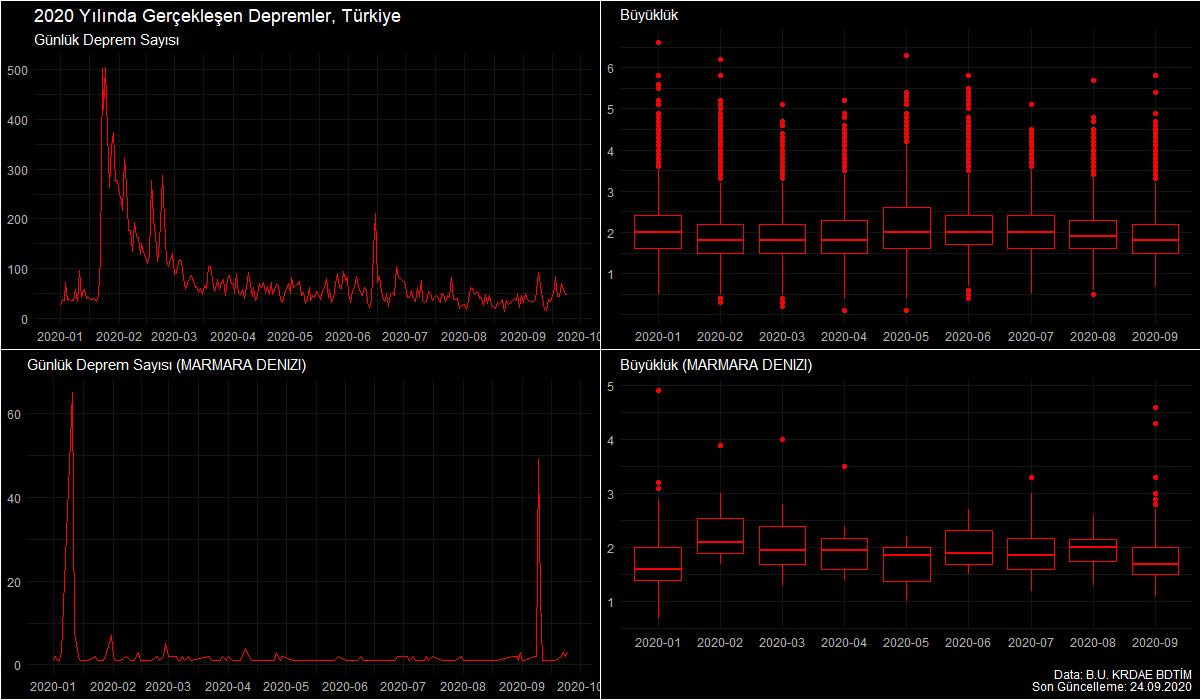Click 2020-05 x-axis label in top Büyüklük chart
The width and height of the screenshot is (1200, 700).
click(x=907, y=337)
